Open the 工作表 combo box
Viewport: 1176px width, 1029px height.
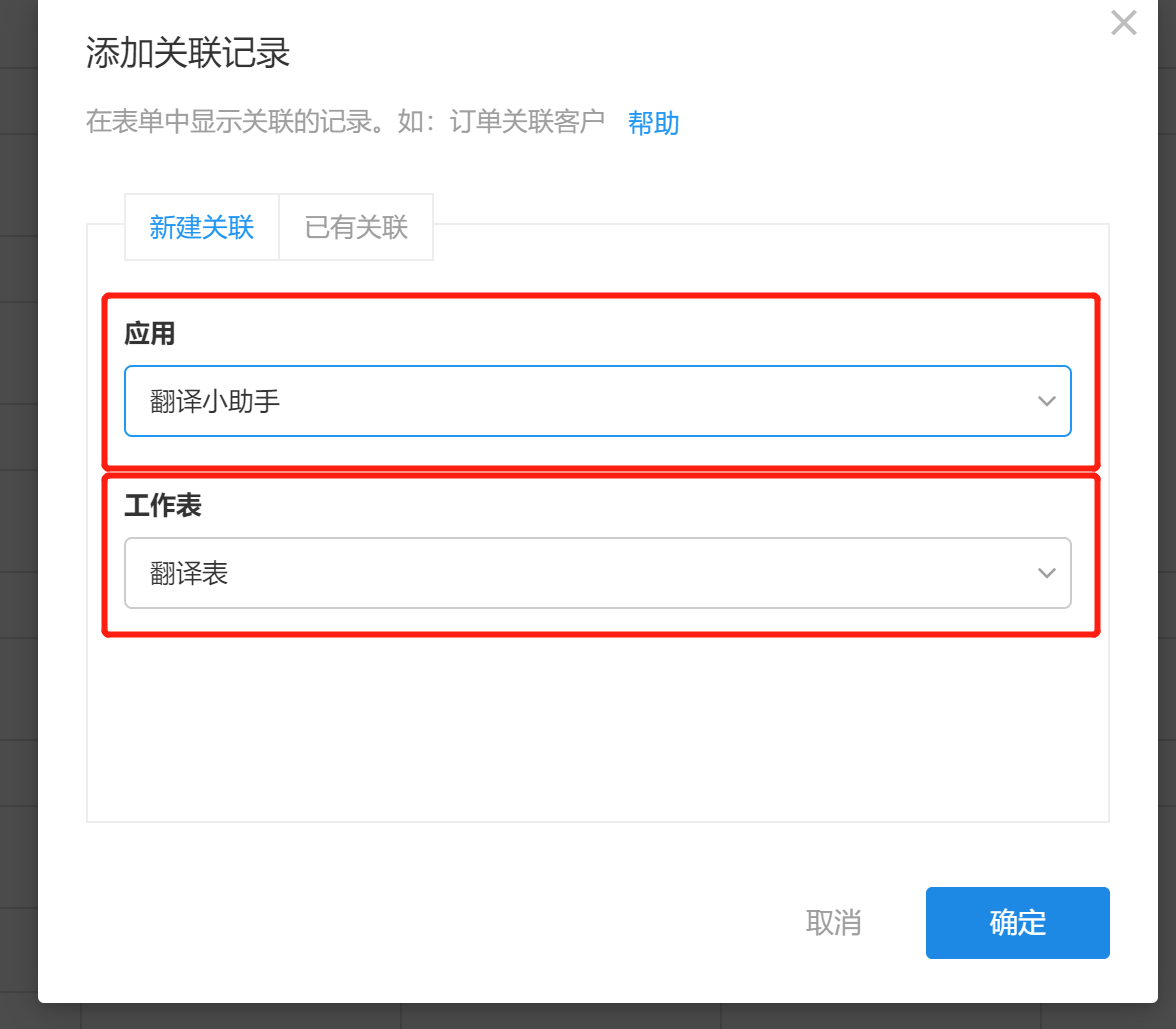(x=597, y=573)
